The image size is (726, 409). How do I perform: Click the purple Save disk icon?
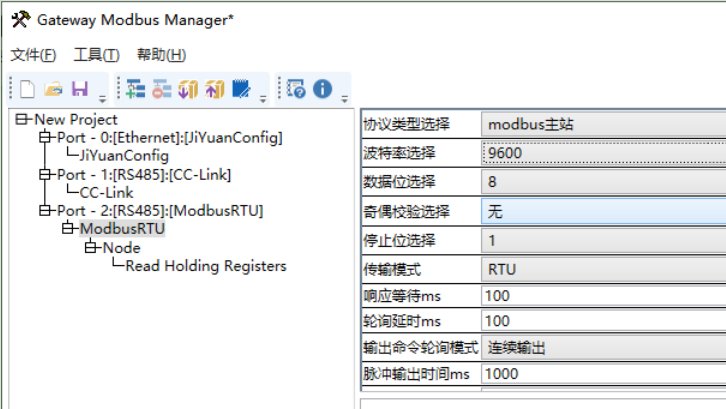80,88
